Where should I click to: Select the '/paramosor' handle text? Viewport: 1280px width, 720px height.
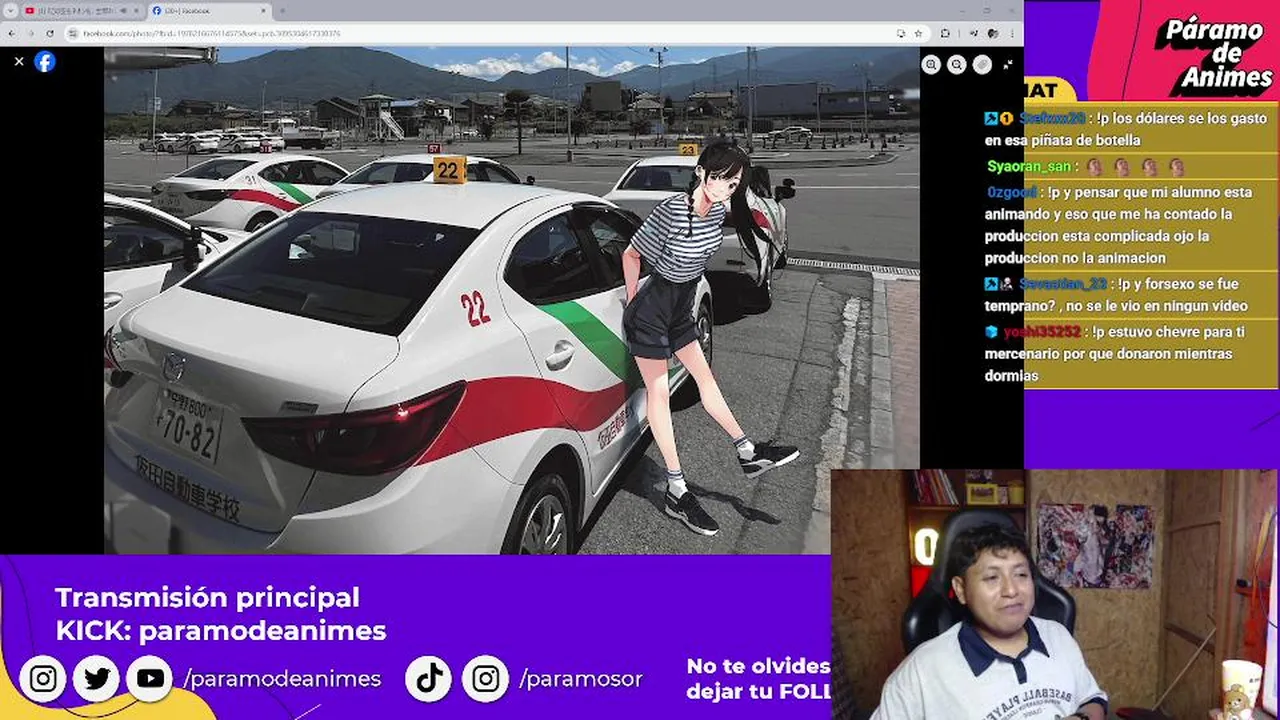pyautogui.click(x=581, y=679)
